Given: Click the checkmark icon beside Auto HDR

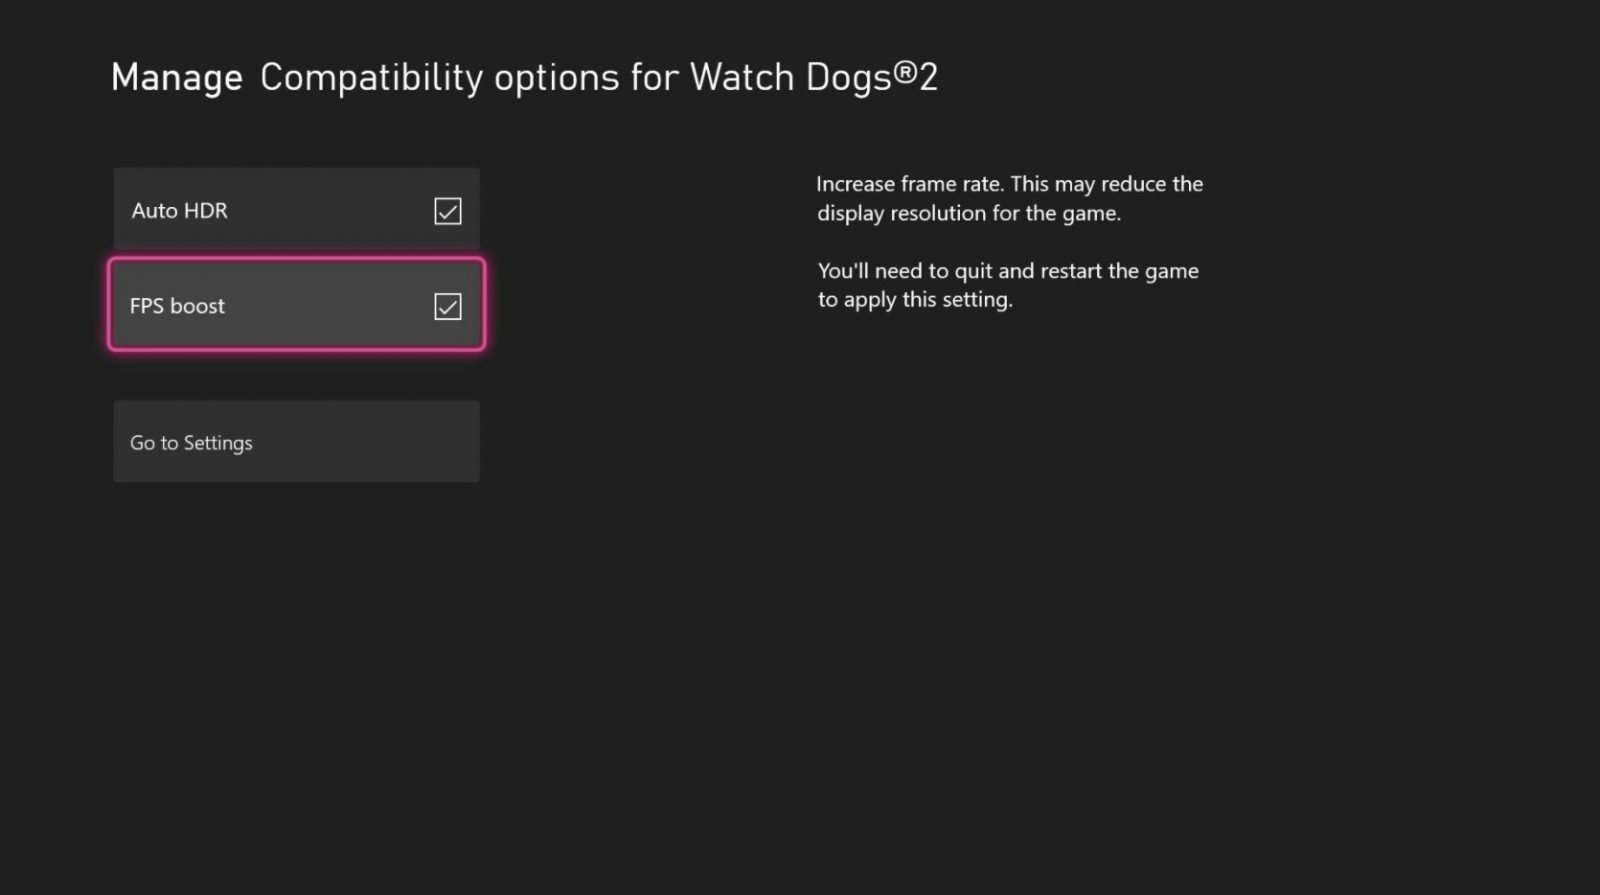Looking at the screenshot, I should pyautogui.click(x=447, y=211).
